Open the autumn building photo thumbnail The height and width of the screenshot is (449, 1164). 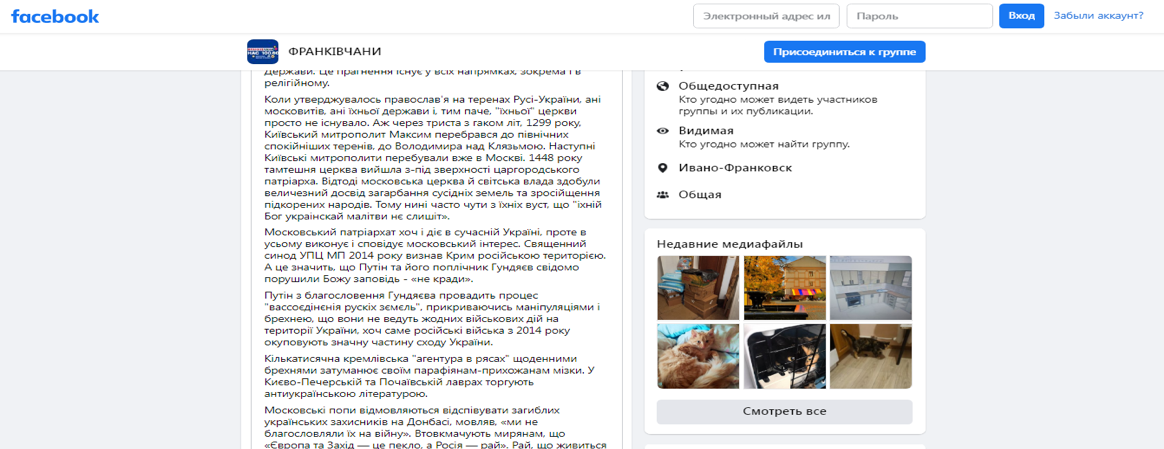click(784, 287)
